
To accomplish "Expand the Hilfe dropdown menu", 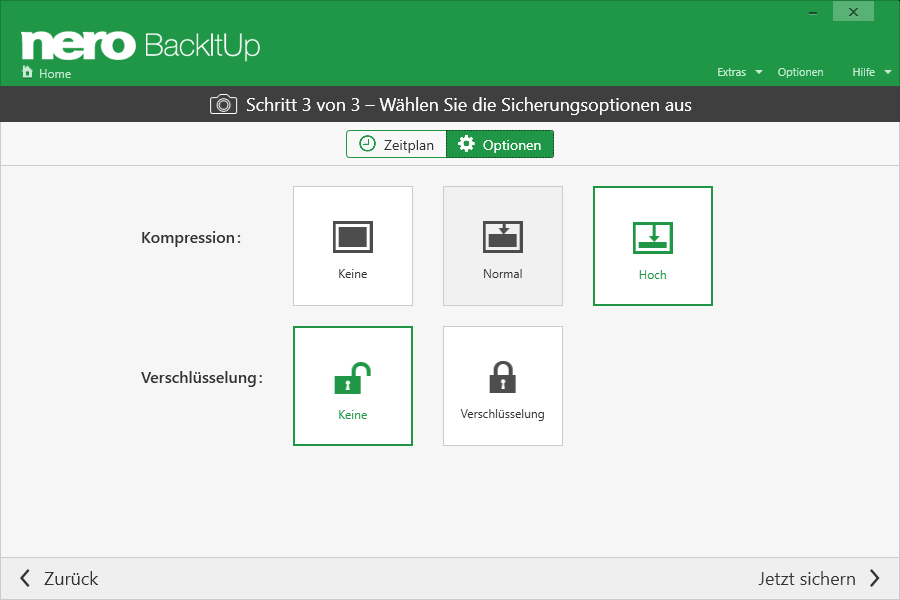I will (871, 72).
